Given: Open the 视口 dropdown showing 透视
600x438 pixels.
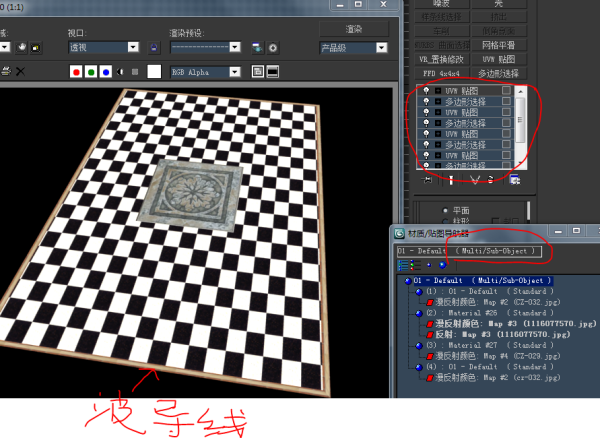Looking at the screenshot, I should tap(103, 47).
